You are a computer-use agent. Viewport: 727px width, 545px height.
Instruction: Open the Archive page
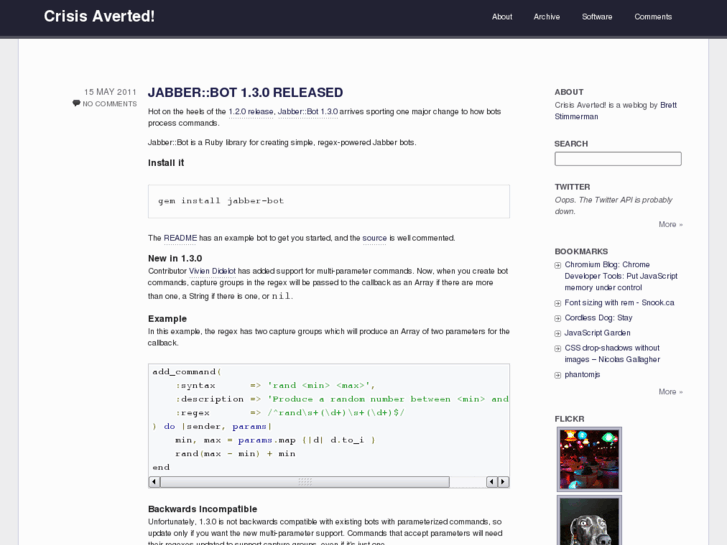coord(547,17)
